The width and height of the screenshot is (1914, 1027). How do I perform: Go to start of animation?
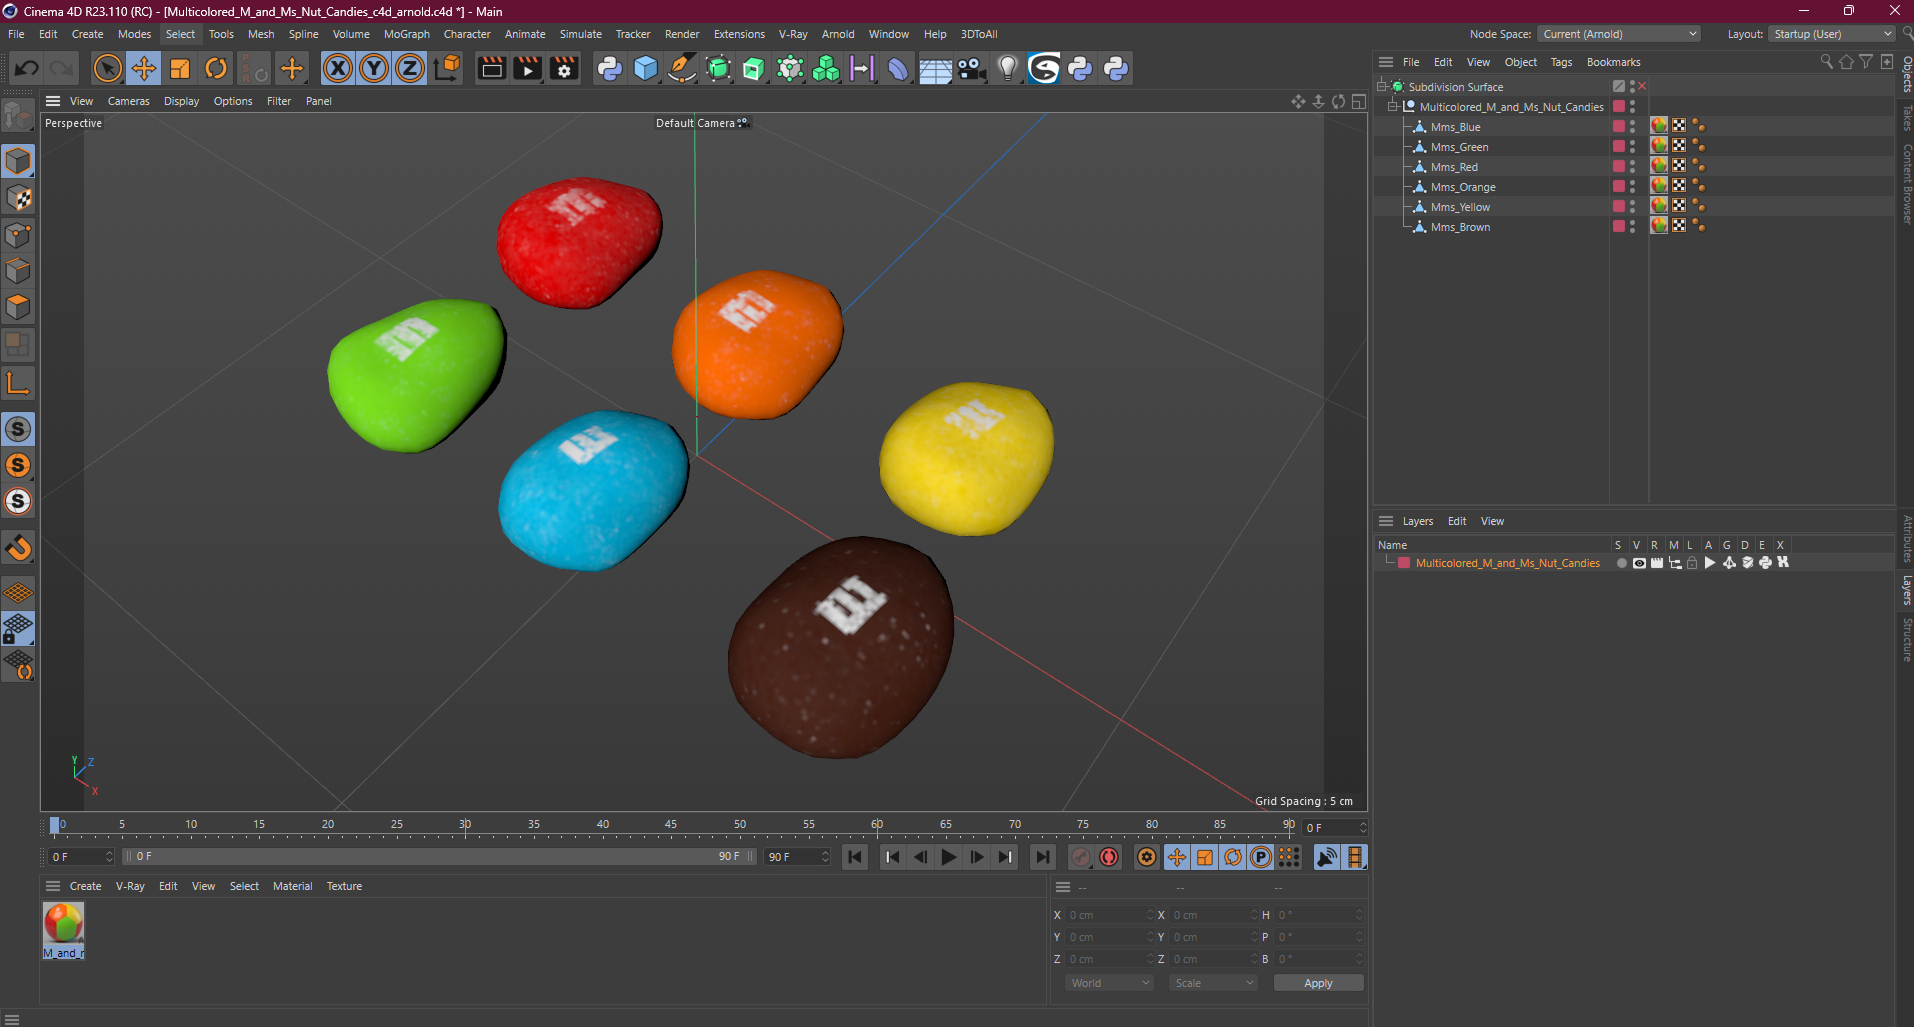[x=855, y=857]
